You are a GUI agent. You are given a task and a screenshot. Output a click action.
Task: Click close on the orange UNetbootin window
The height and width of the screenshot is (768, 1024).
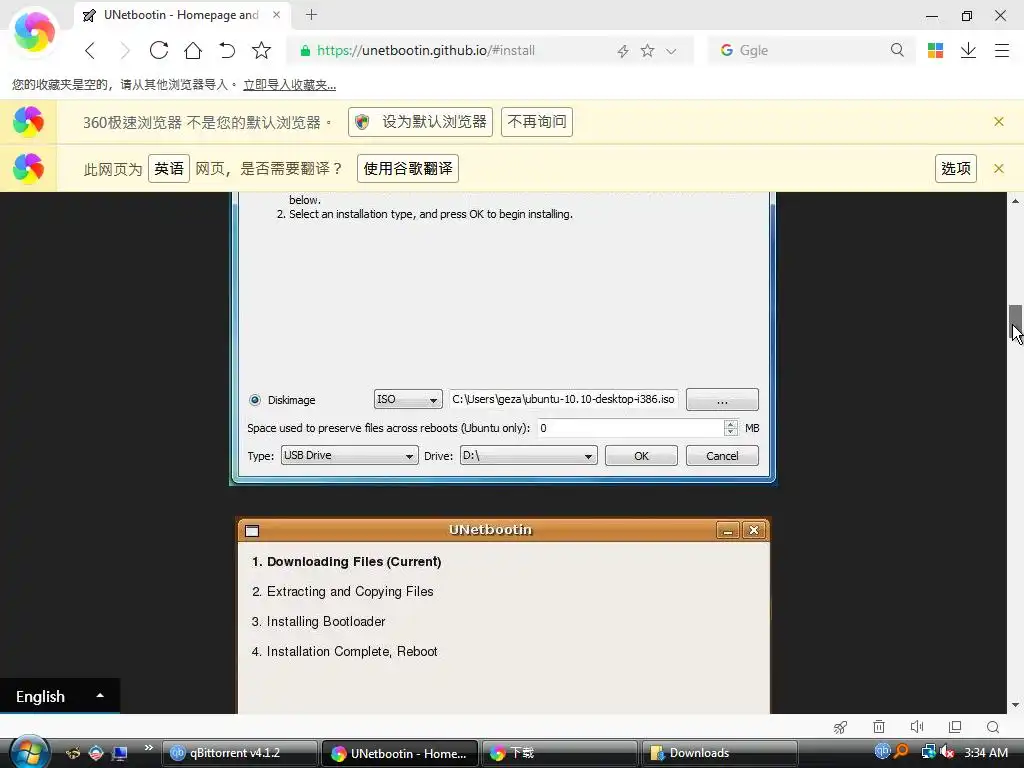pyautogui.click(x=754, y=530)
